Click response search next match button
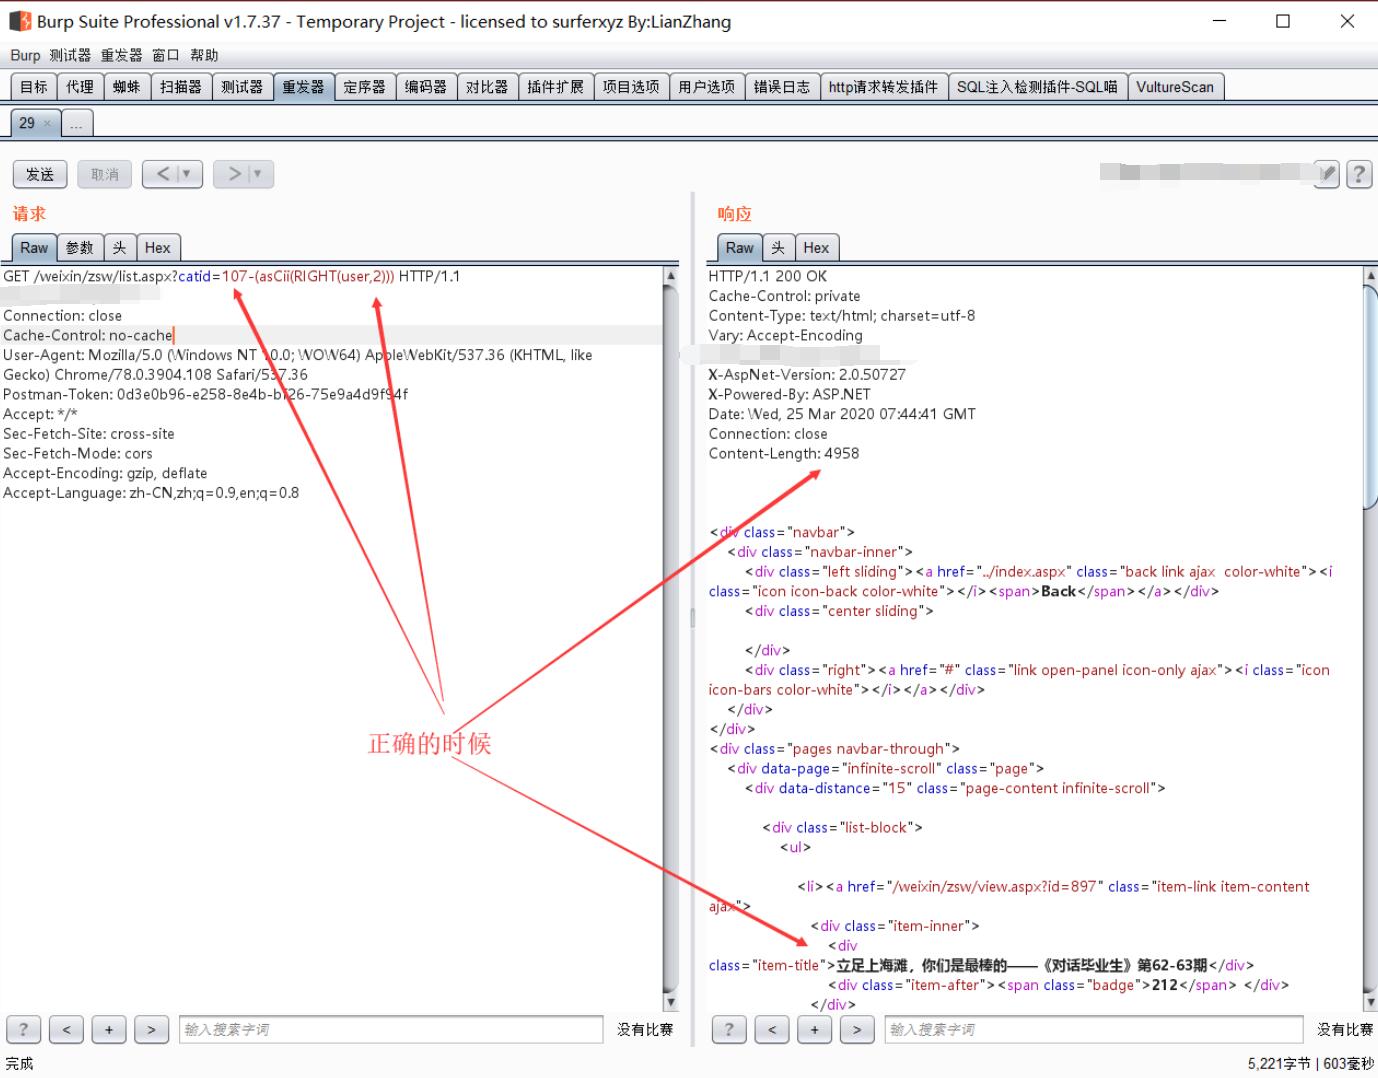The width and height of the screenshot is (1378, 1078). (x=857, y=1029)
